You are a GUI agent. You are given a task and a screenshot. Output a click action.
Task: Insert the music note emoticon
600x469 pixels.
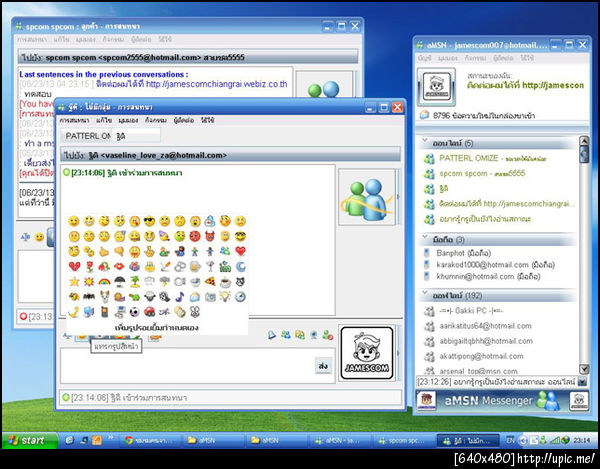179,296
